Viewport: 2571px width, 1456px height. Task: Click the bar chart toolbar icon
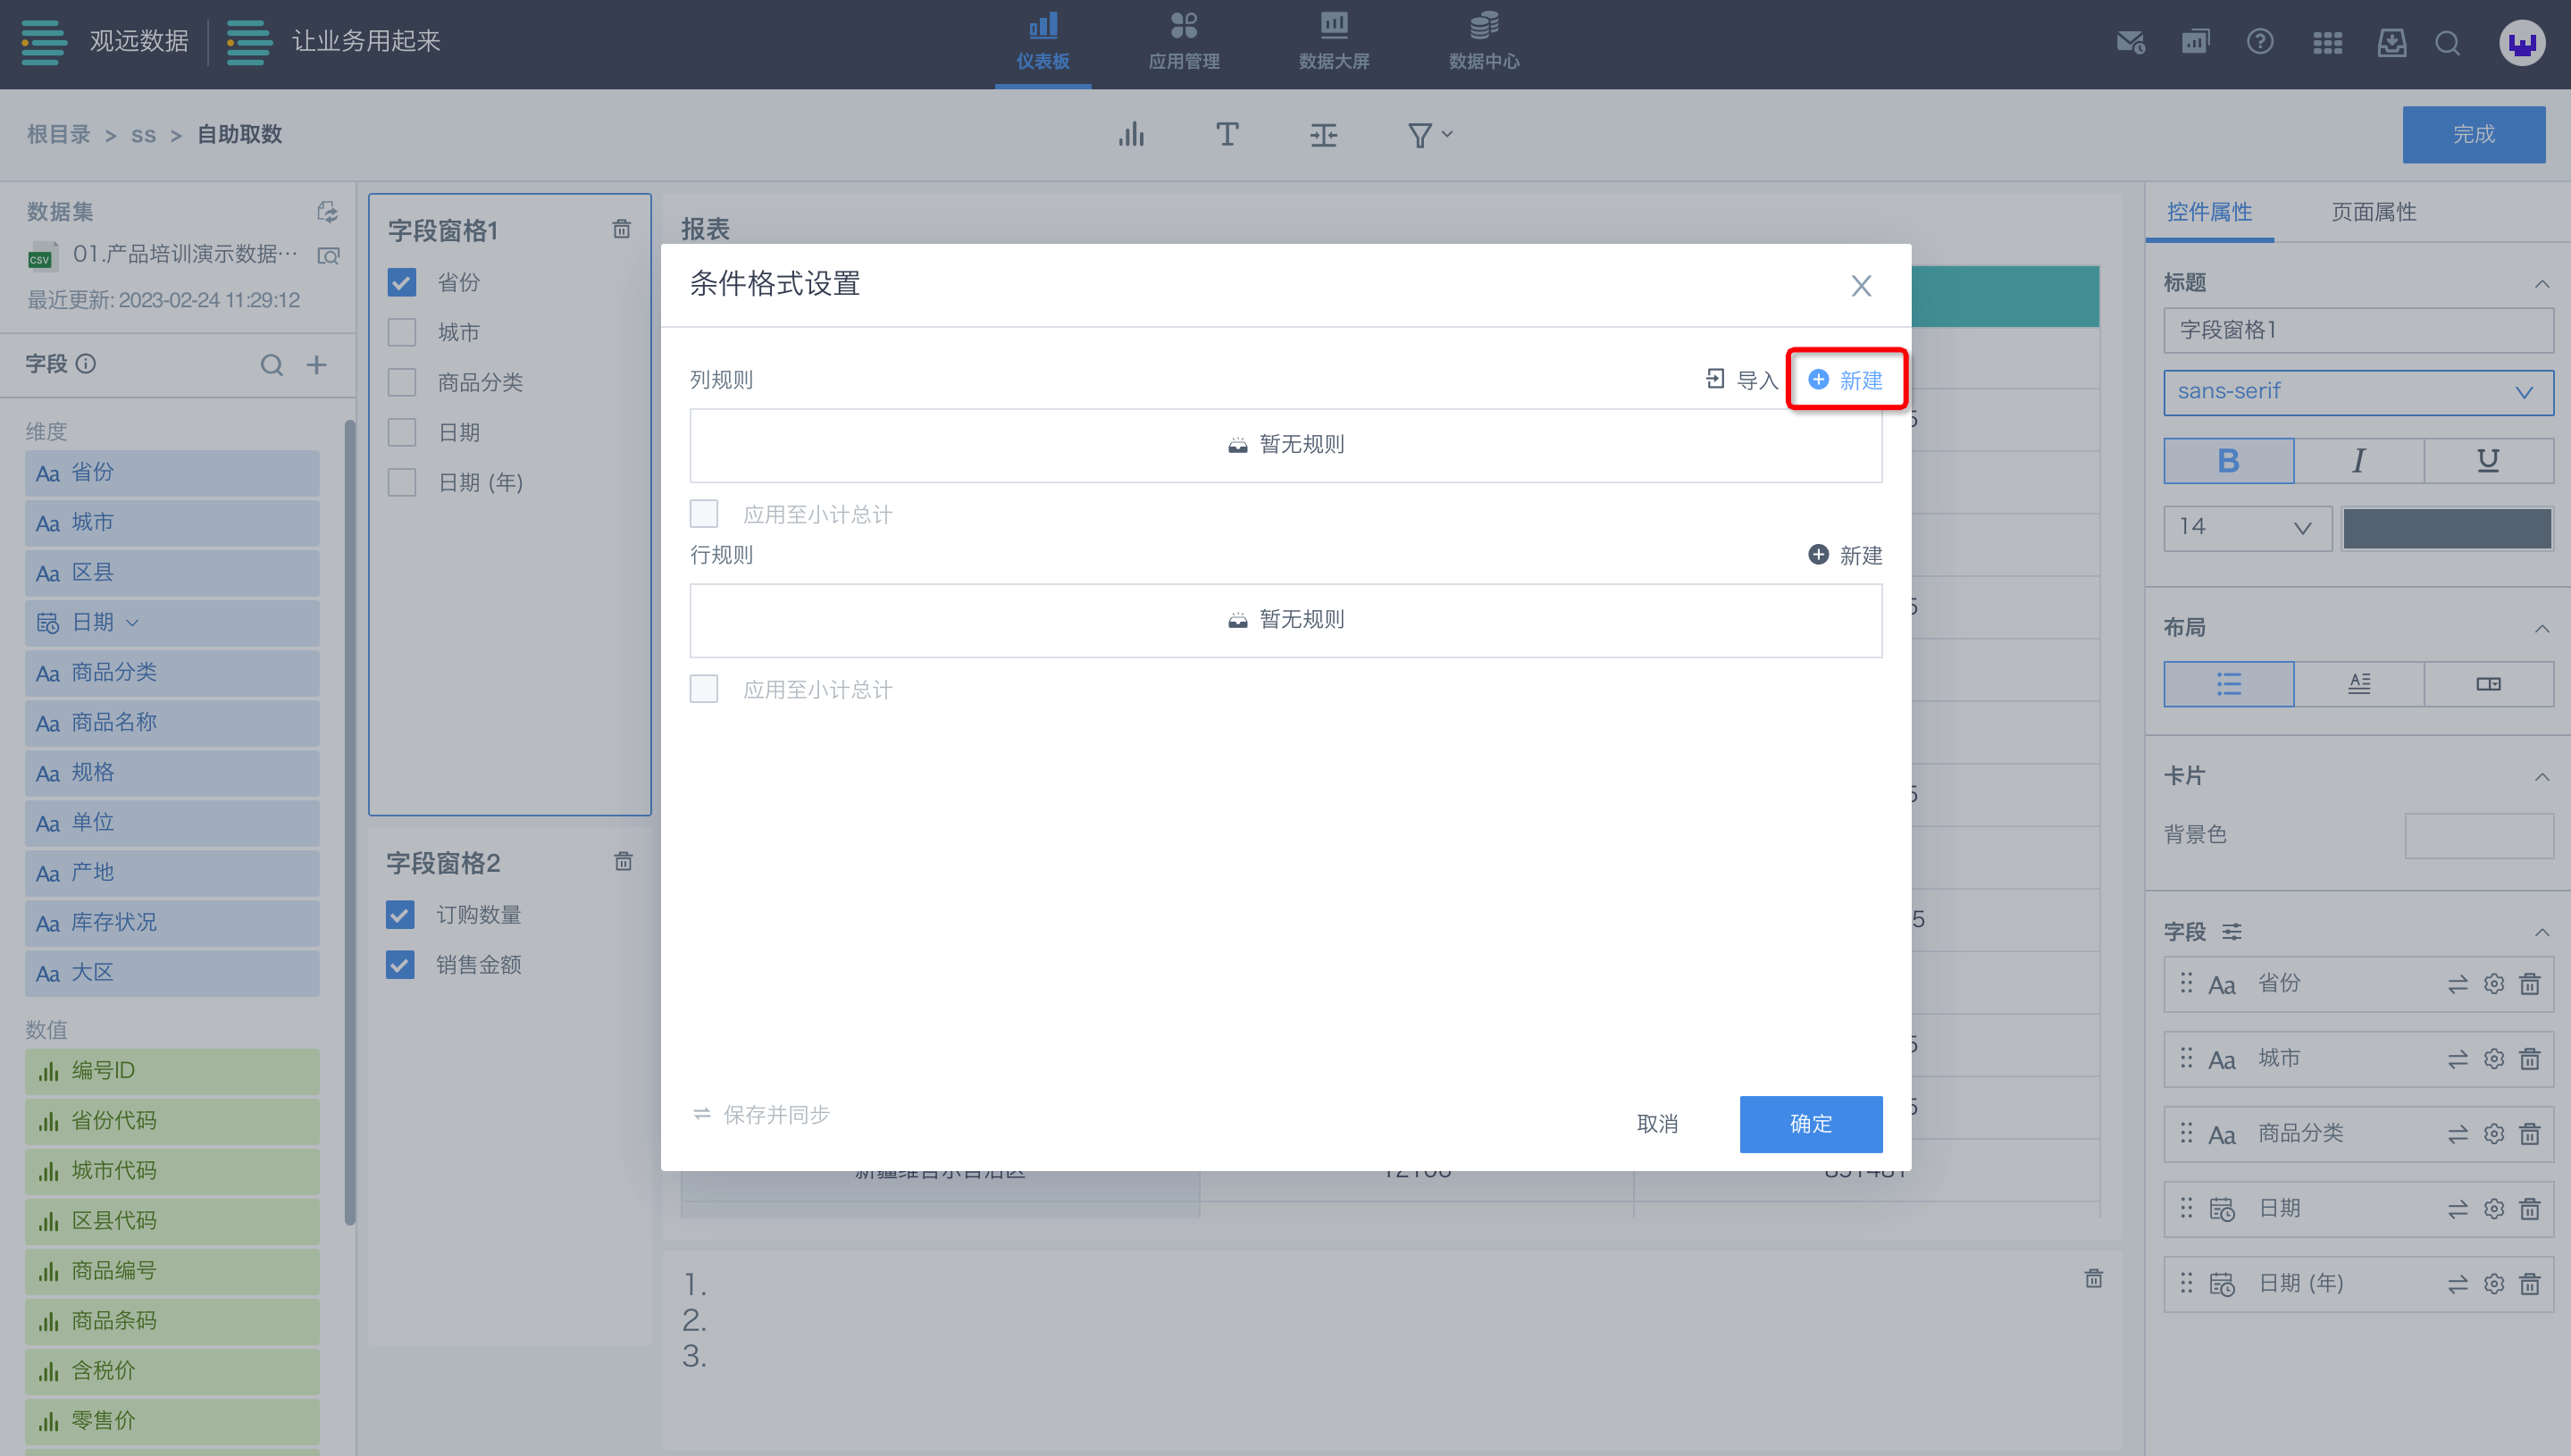tap(1131, 135)
